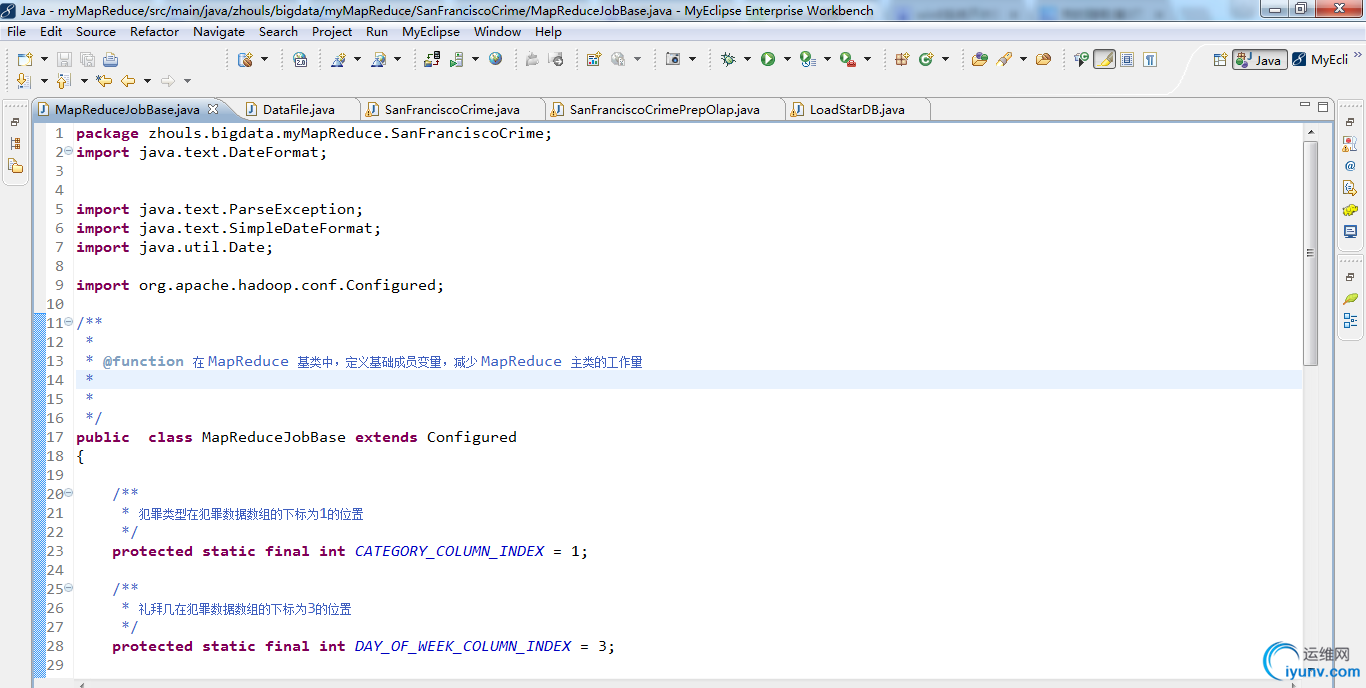The width and height of the screenshot is (1366, 688).
Task: Select the Java perspective button
Action: (1260, 60)
